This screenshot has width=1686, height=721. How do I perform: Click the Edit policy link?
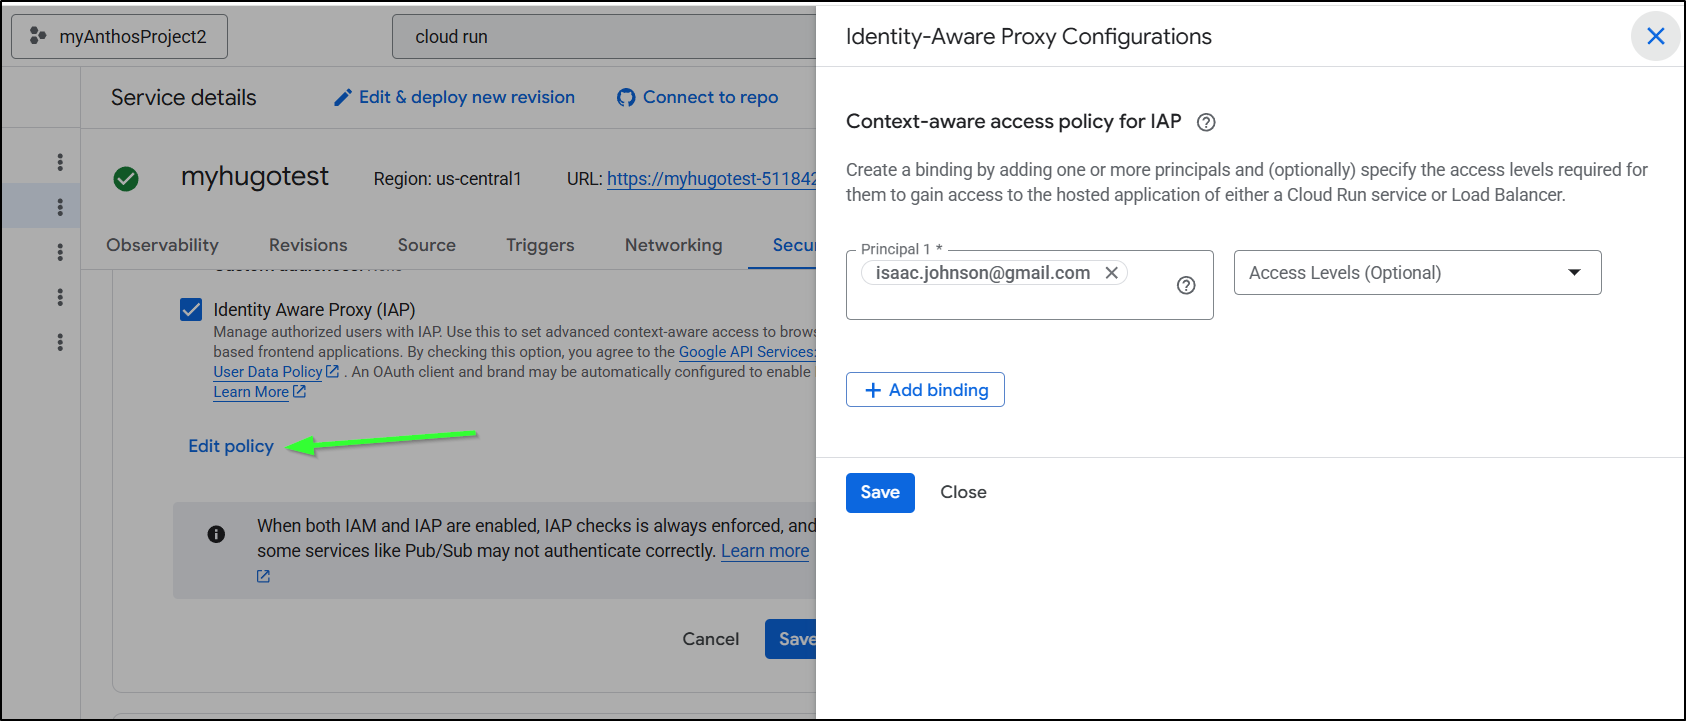coord(231,446)
